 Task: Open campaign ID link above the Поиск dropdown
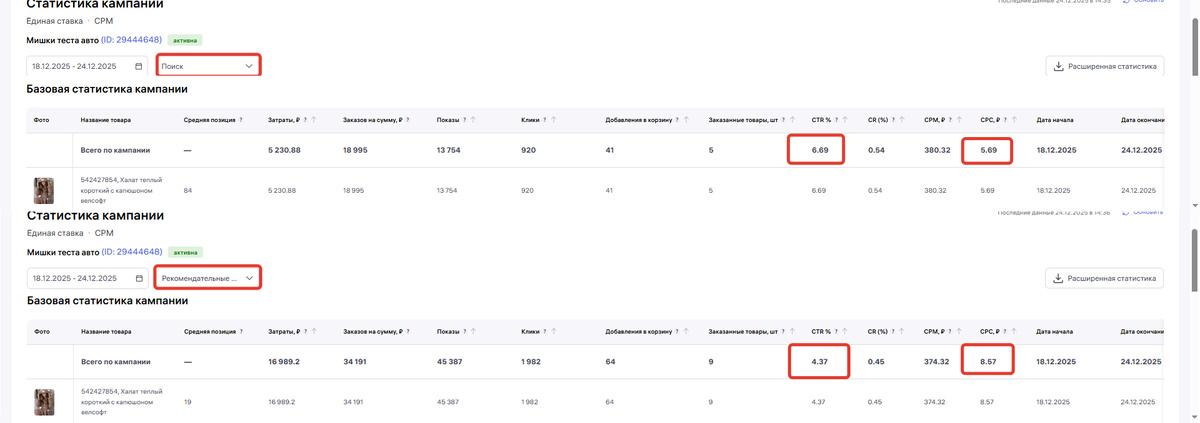click(131, 40)
